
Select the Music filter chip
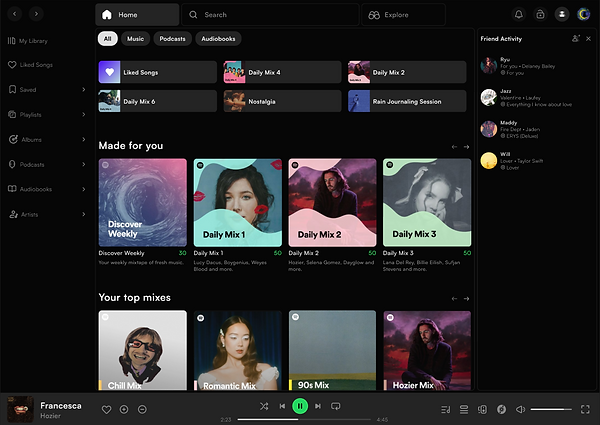point(135,39)
